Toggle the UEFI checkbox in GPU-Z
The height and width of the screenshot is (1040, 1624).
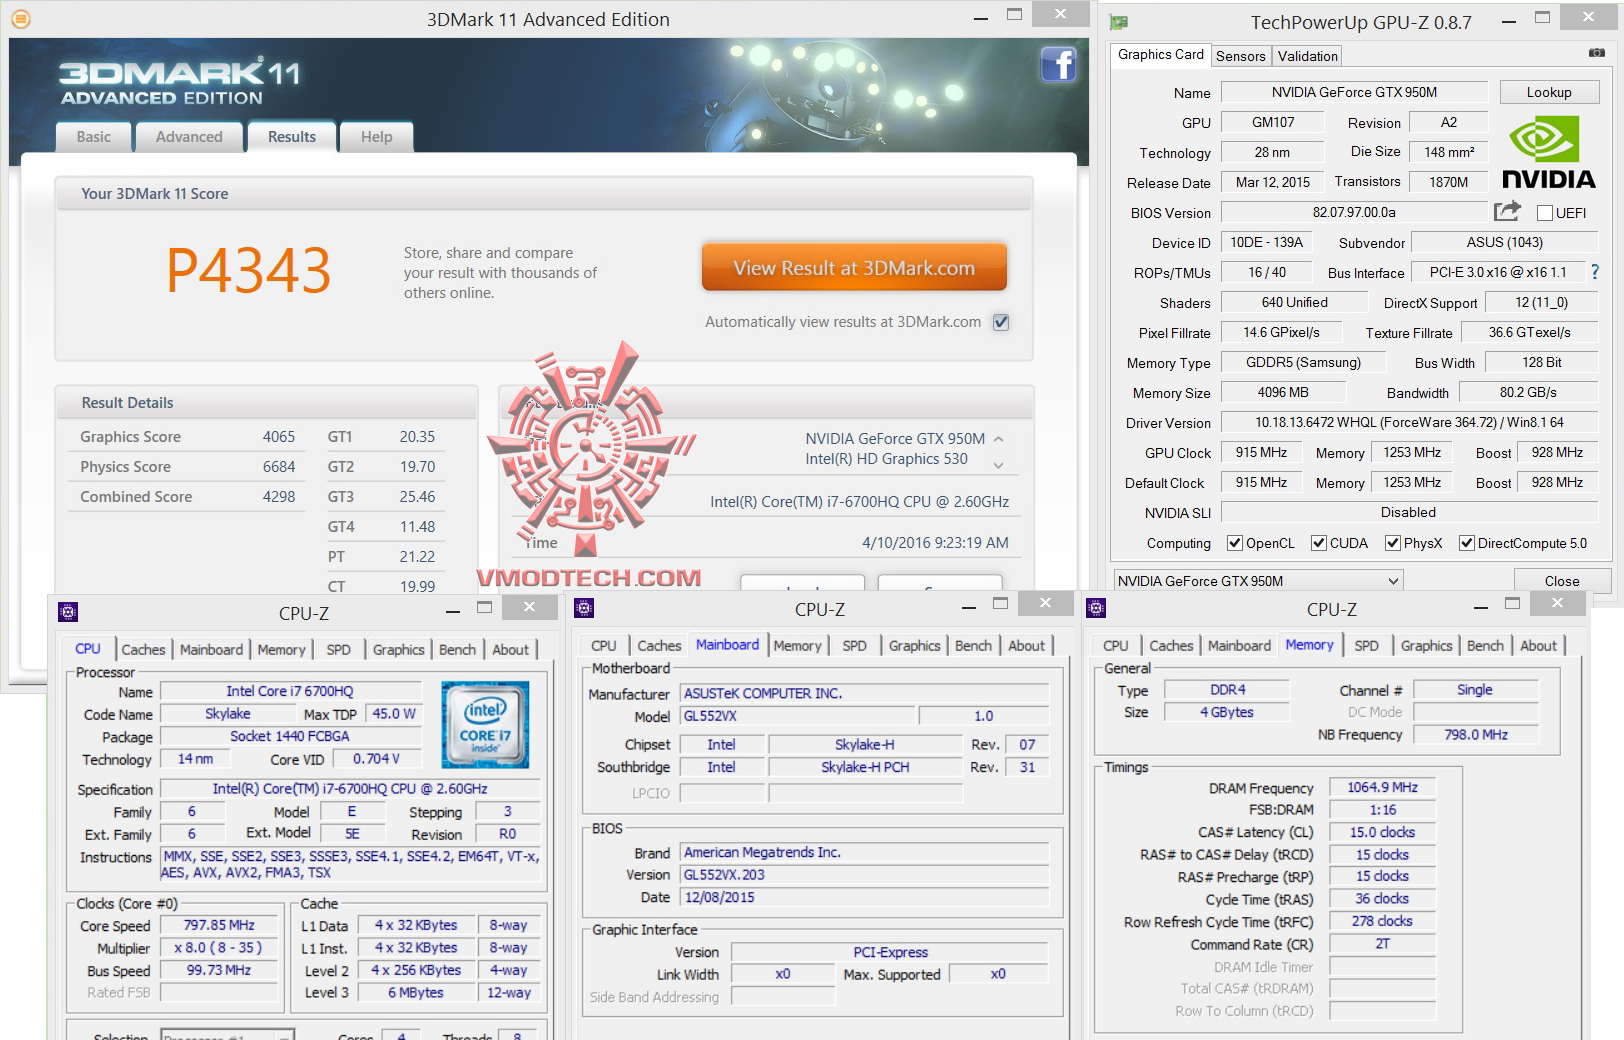click(1545, 213)
